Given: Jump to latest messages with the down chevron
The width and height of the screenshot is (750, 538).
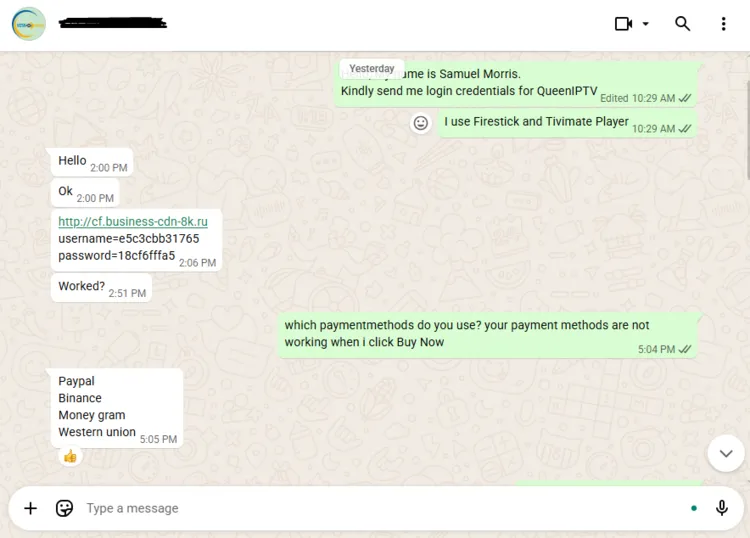Looking at the screenshot, I should click(726, 453).
